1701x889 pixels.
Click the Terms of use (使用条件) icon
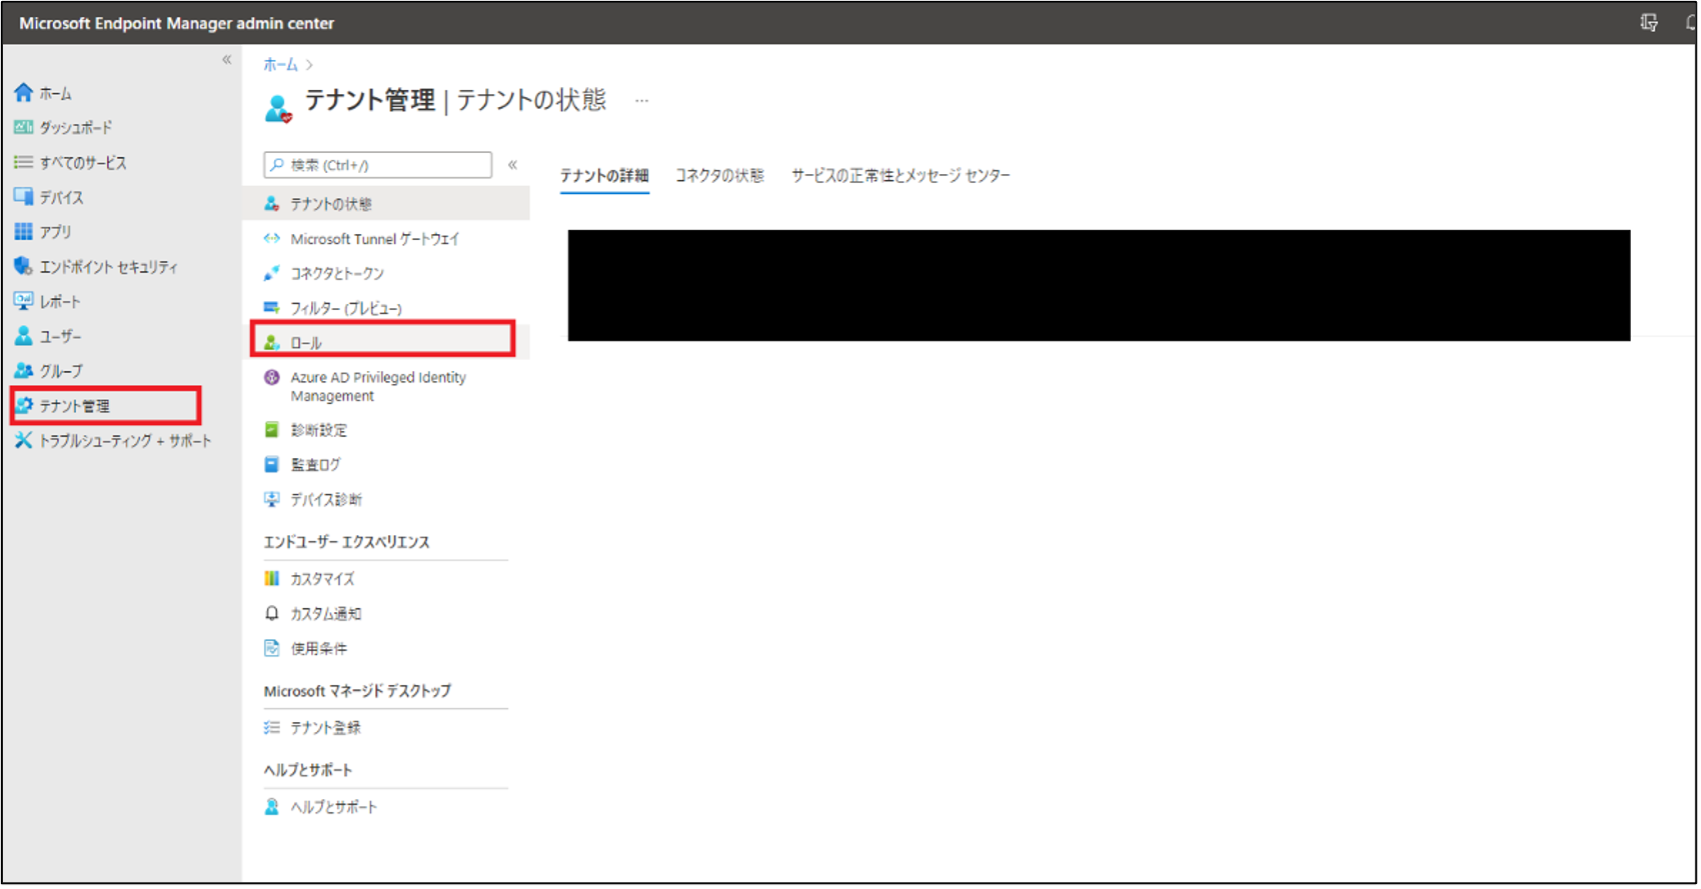pyautogui.click(x=272, y=649)
